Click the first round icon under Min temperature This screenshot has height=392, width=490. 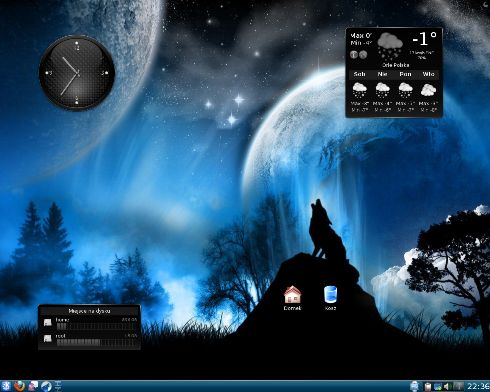[x=354, y=54]
